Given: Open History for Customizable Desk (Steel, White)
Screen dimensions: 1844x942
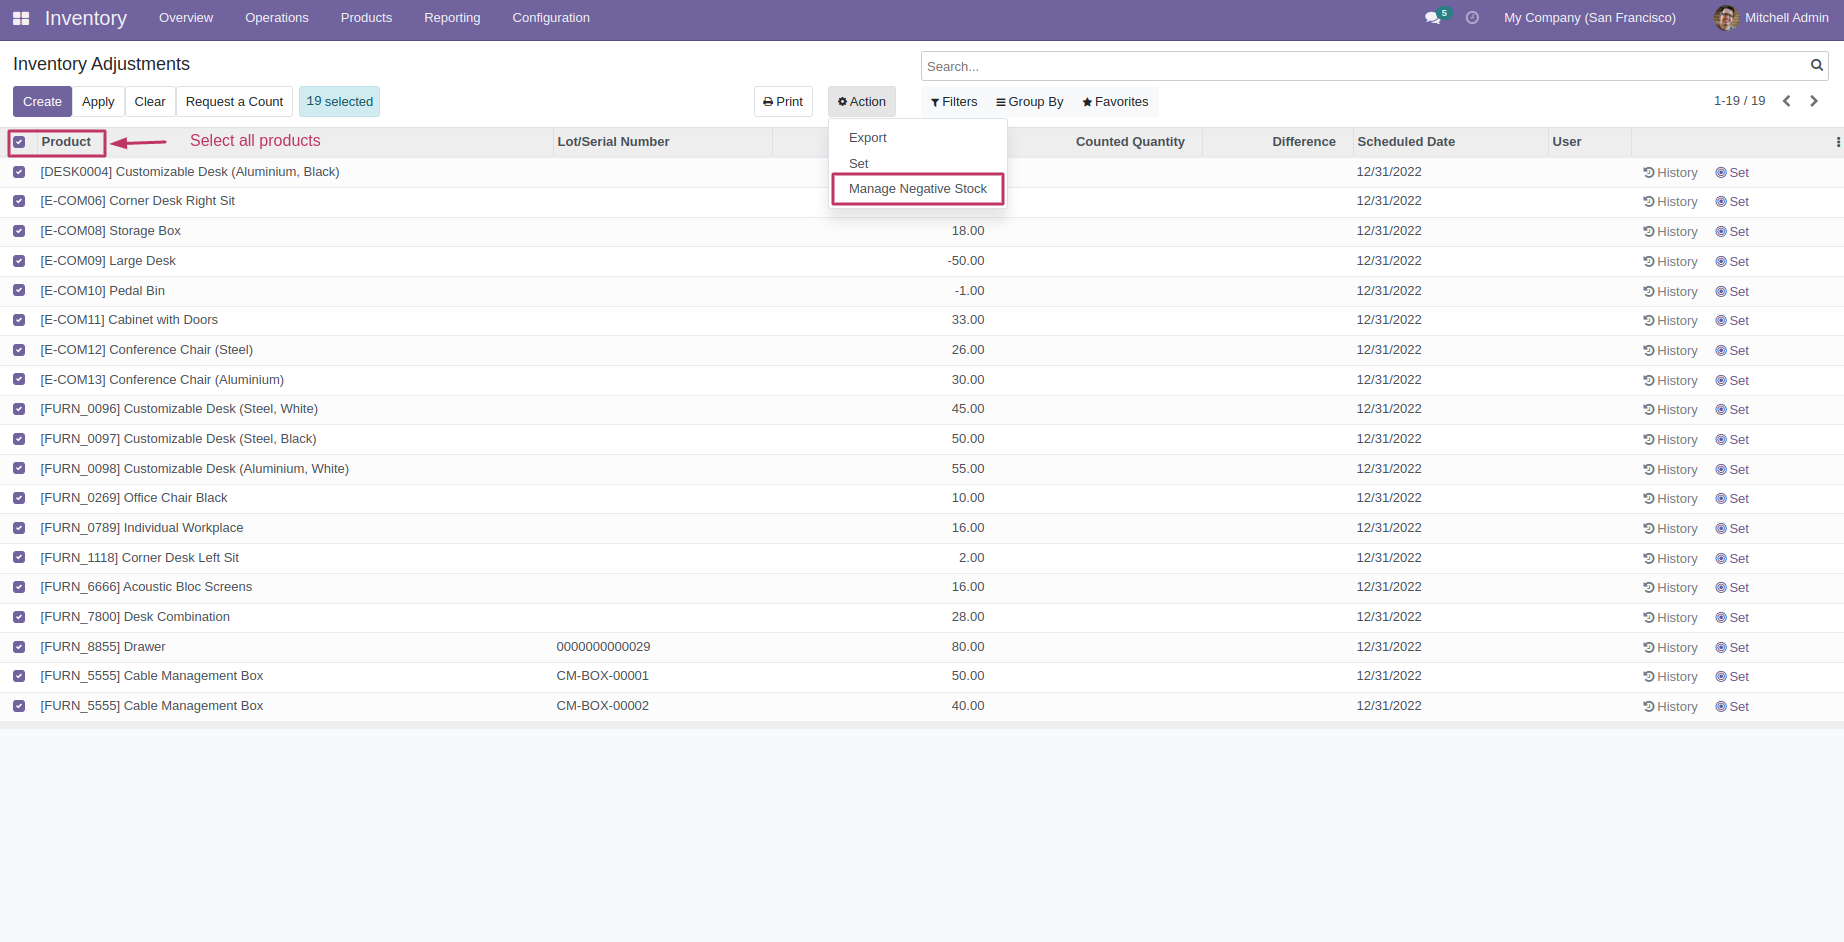Looking at the screenshot, I should click(1670, 410).
